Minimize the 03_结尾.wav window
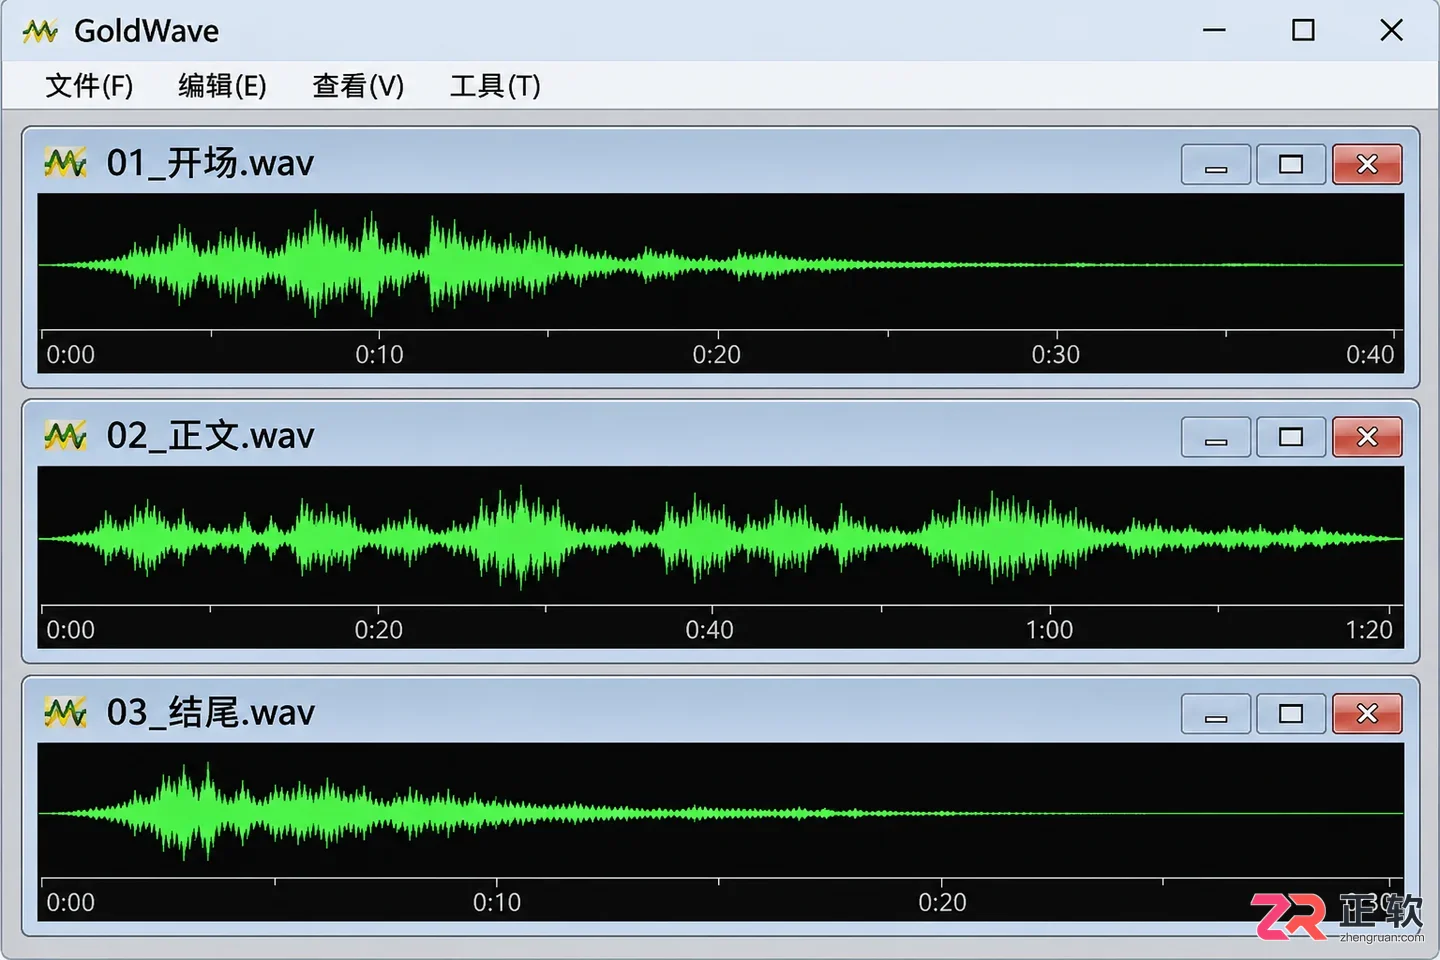 coord(1216,714)
